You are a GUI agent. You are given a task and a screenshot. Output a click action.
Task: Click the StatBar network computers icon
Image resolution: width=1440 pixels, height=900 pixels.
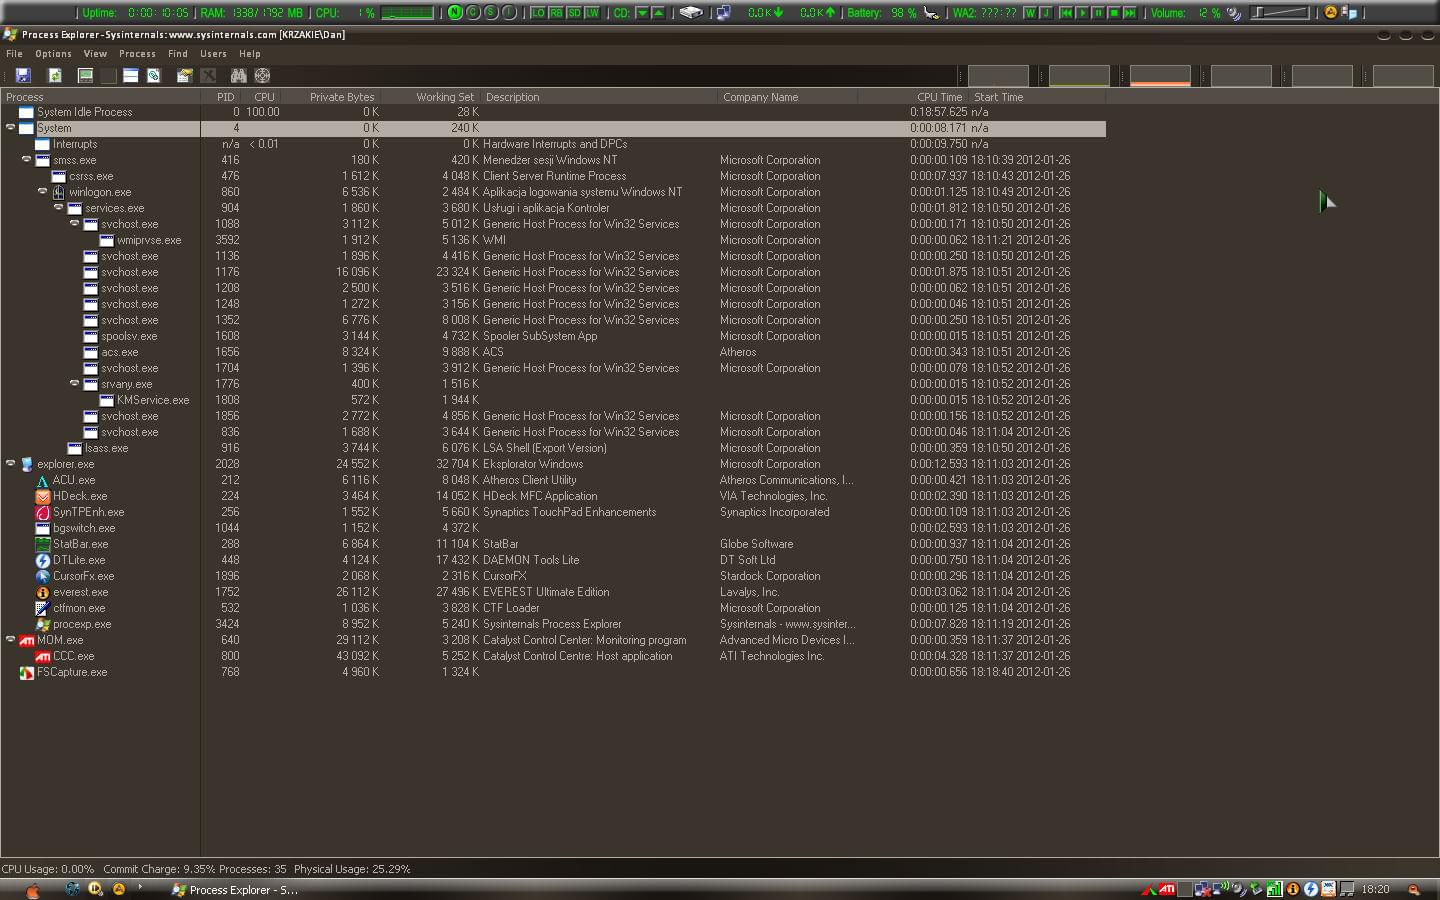[x=724, y=13]
